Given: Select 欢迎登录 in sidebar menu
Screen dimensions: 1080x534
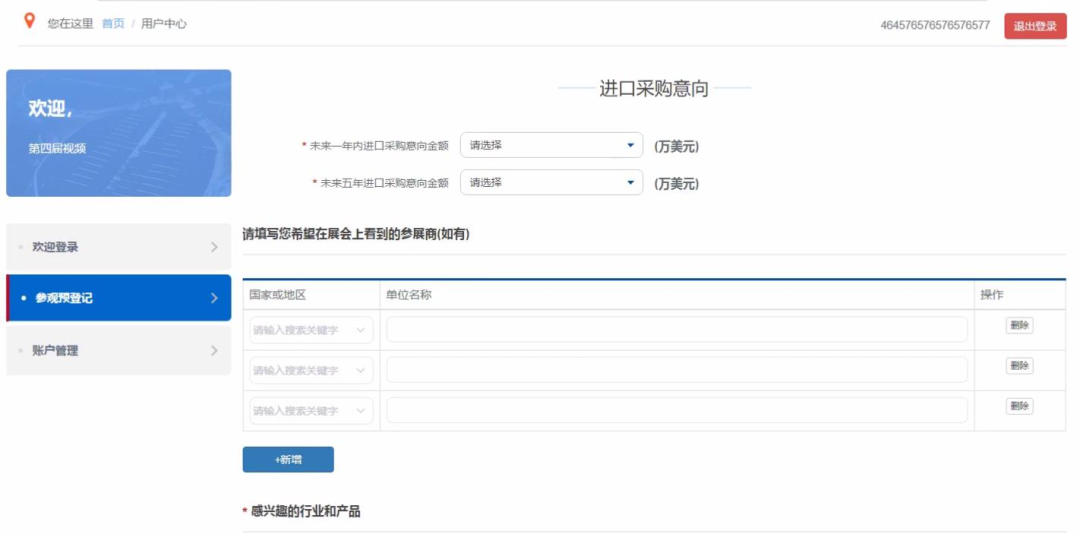Looking at the screenshot, I should pos(56,247).
